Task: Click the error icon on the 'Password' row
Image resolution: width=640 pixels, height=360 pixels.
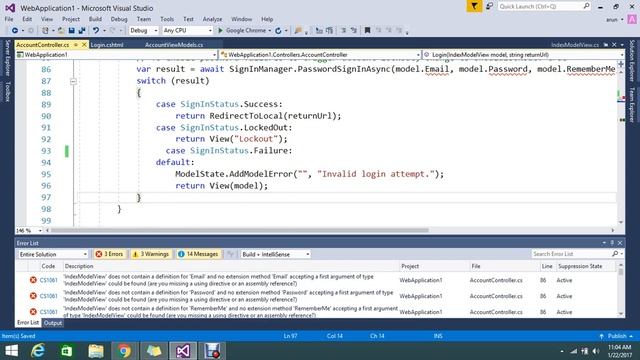Action: click(x=33, y=296)
